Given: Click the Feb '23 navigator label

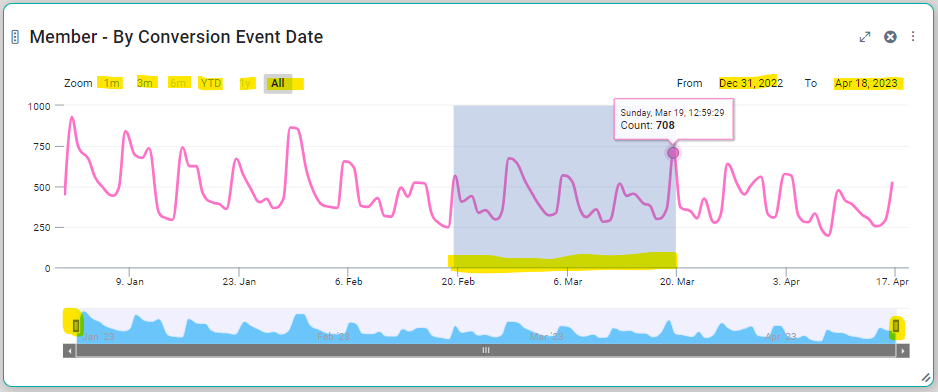Looking at the screenshot, I should point(333,337).
